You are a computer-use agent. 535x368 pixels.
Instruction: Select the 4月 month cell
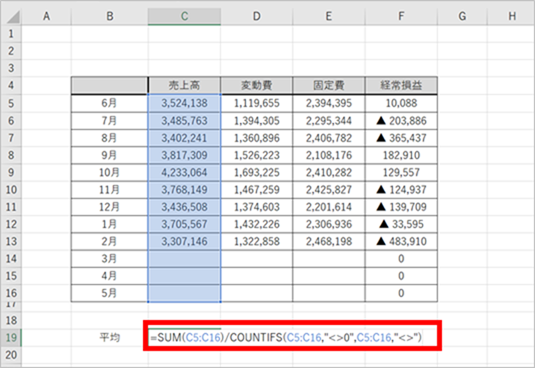110,276
